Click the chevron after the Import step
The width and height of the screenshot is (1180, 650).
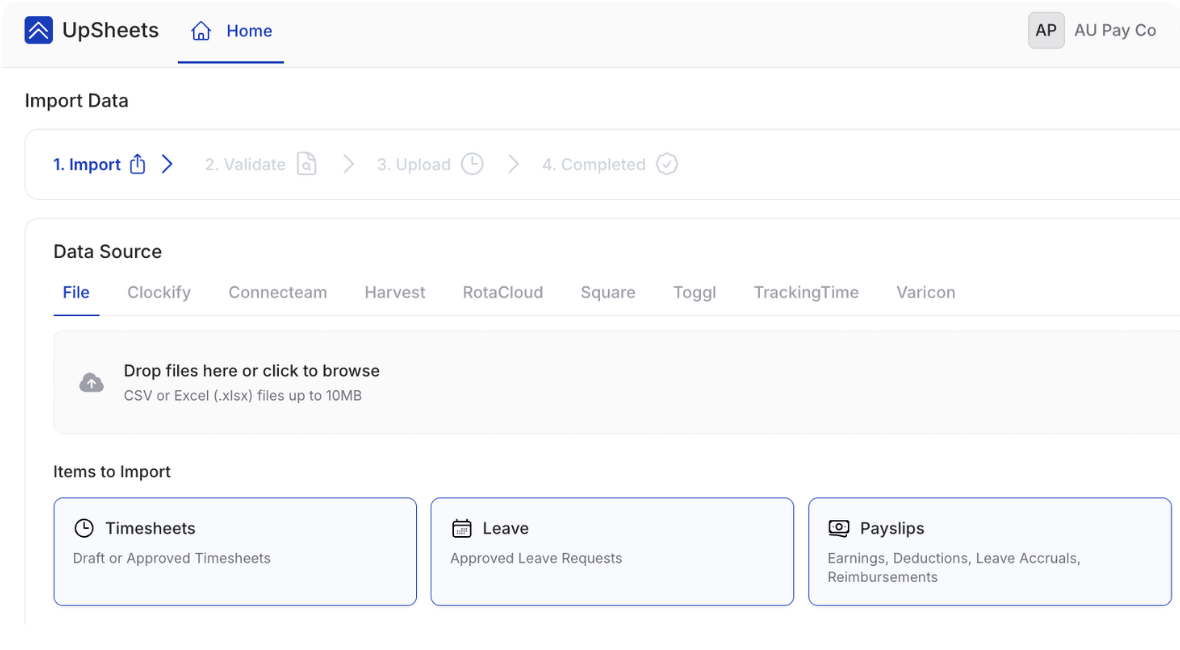(x=167, y=164)
